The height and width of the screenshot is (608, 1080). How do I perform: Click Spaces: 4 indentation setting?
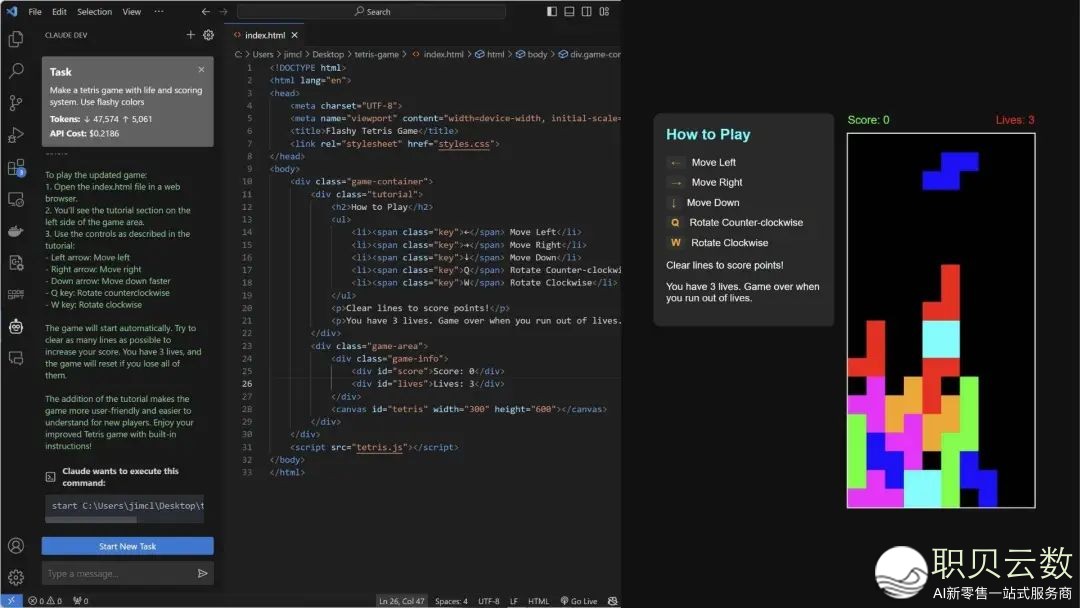(451, 601)
